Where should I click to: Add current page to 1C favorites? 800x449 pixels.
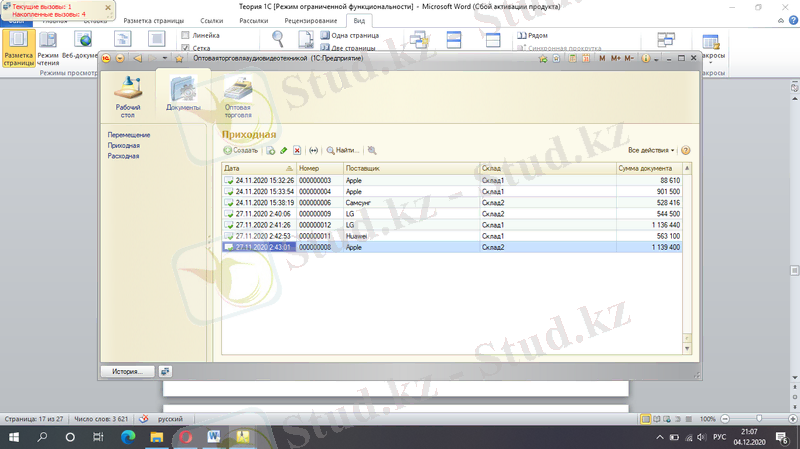(543, 59)
